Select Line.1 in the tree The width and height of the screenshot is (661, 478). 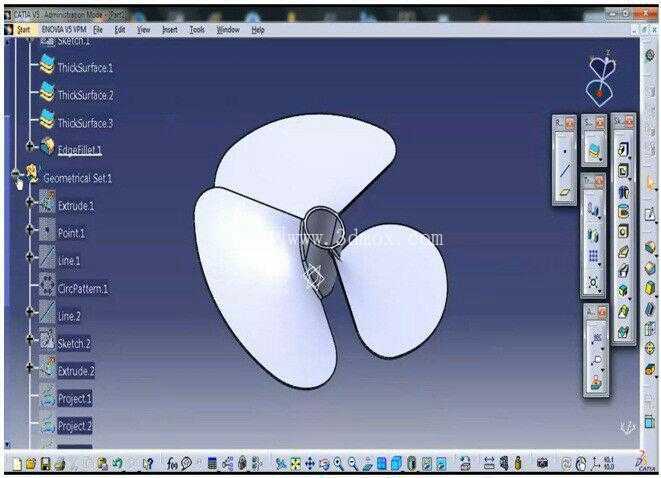pyautogui.click(x=69, y=261)
